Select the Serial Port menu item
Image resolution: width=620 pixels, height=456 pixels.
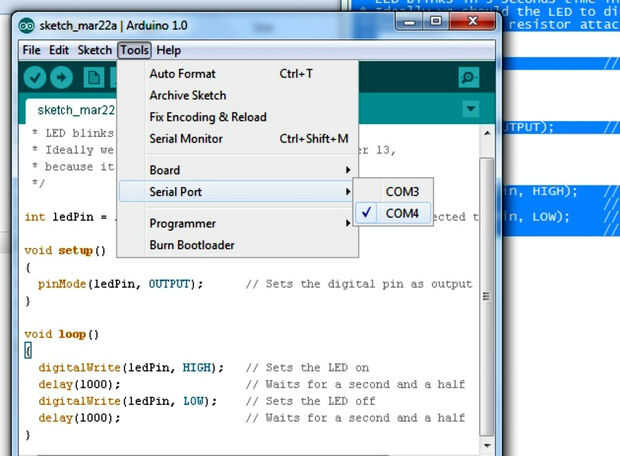[238, 192]
